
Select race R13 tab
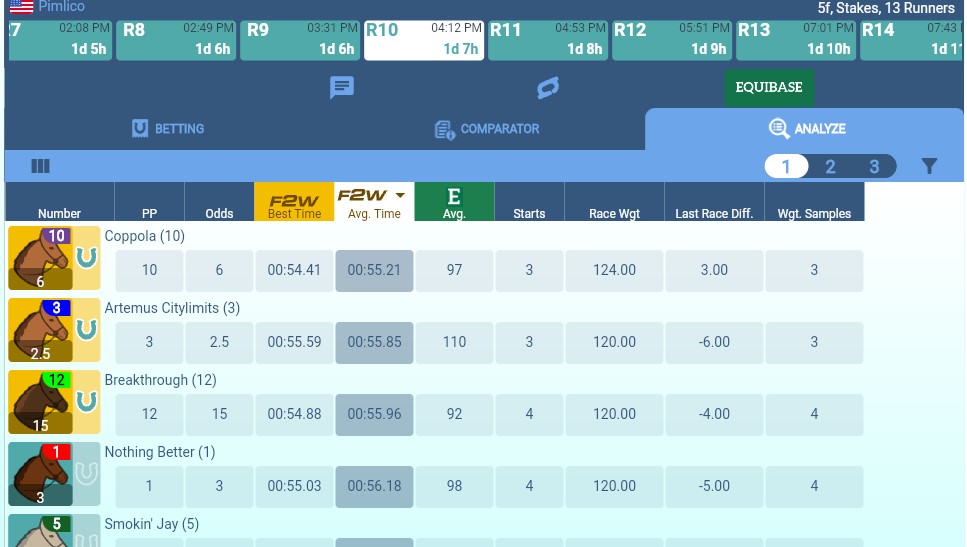pyautogui.click(x=796, y=39)
